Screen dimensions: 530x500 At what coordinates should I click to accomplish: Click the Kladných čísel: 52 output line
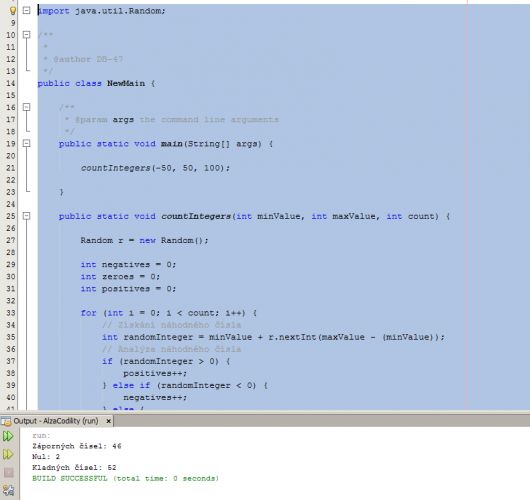coord(74,468)
